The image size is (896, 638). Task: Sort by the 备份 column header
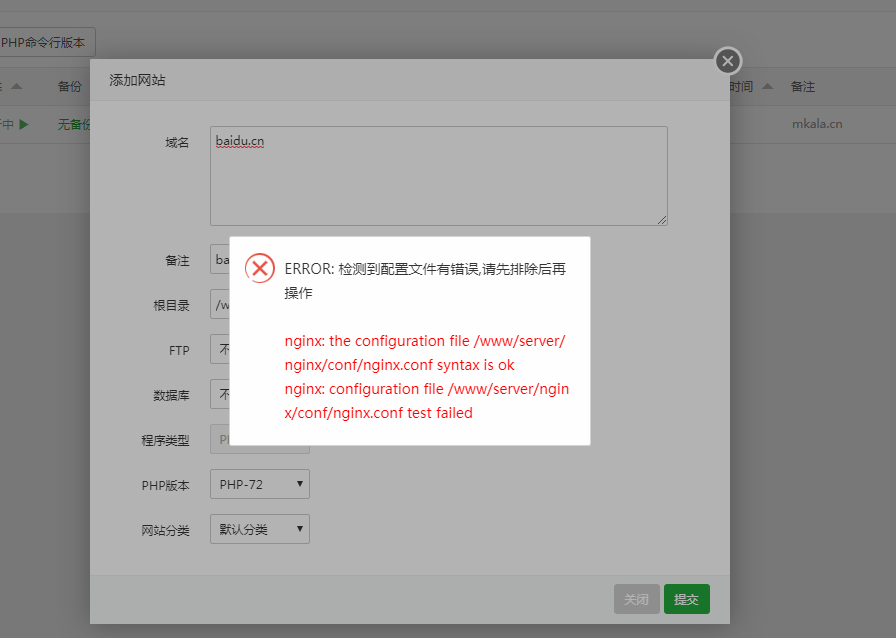point(70,86)
